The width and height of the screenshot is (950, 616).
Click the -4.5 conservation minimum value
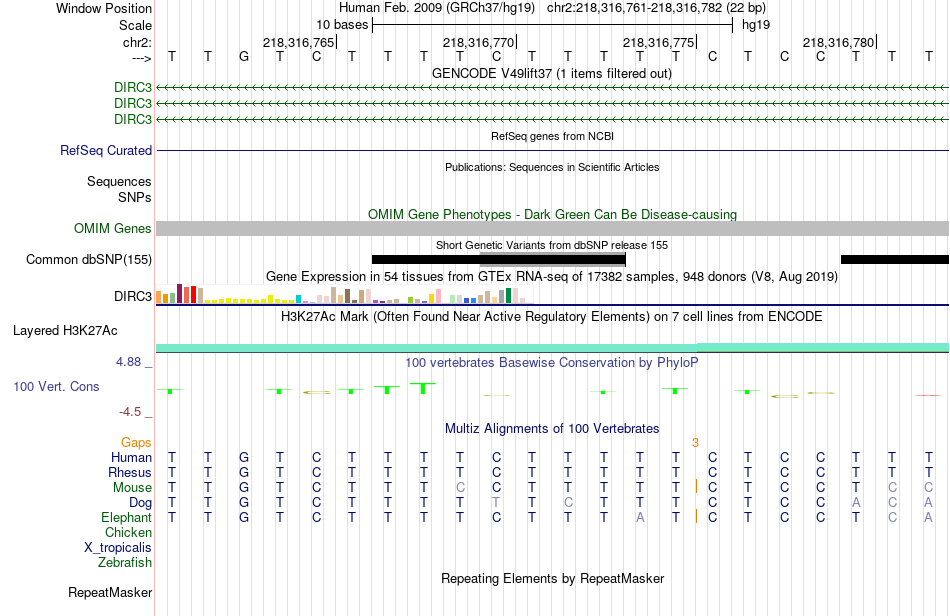coord(130,412)
